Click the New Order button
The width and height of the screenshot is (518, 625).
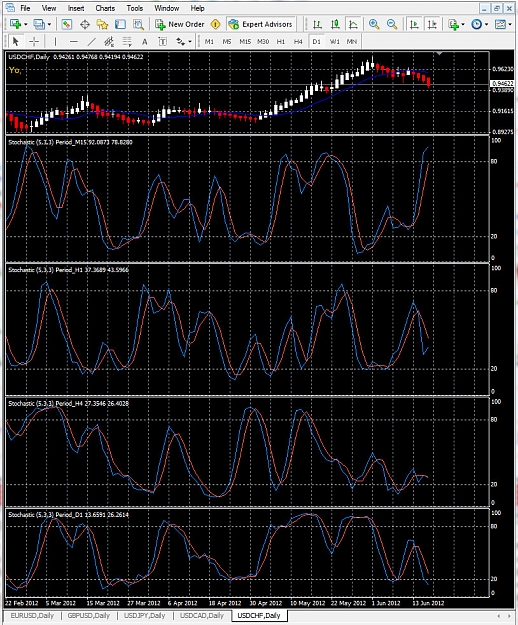180,24
